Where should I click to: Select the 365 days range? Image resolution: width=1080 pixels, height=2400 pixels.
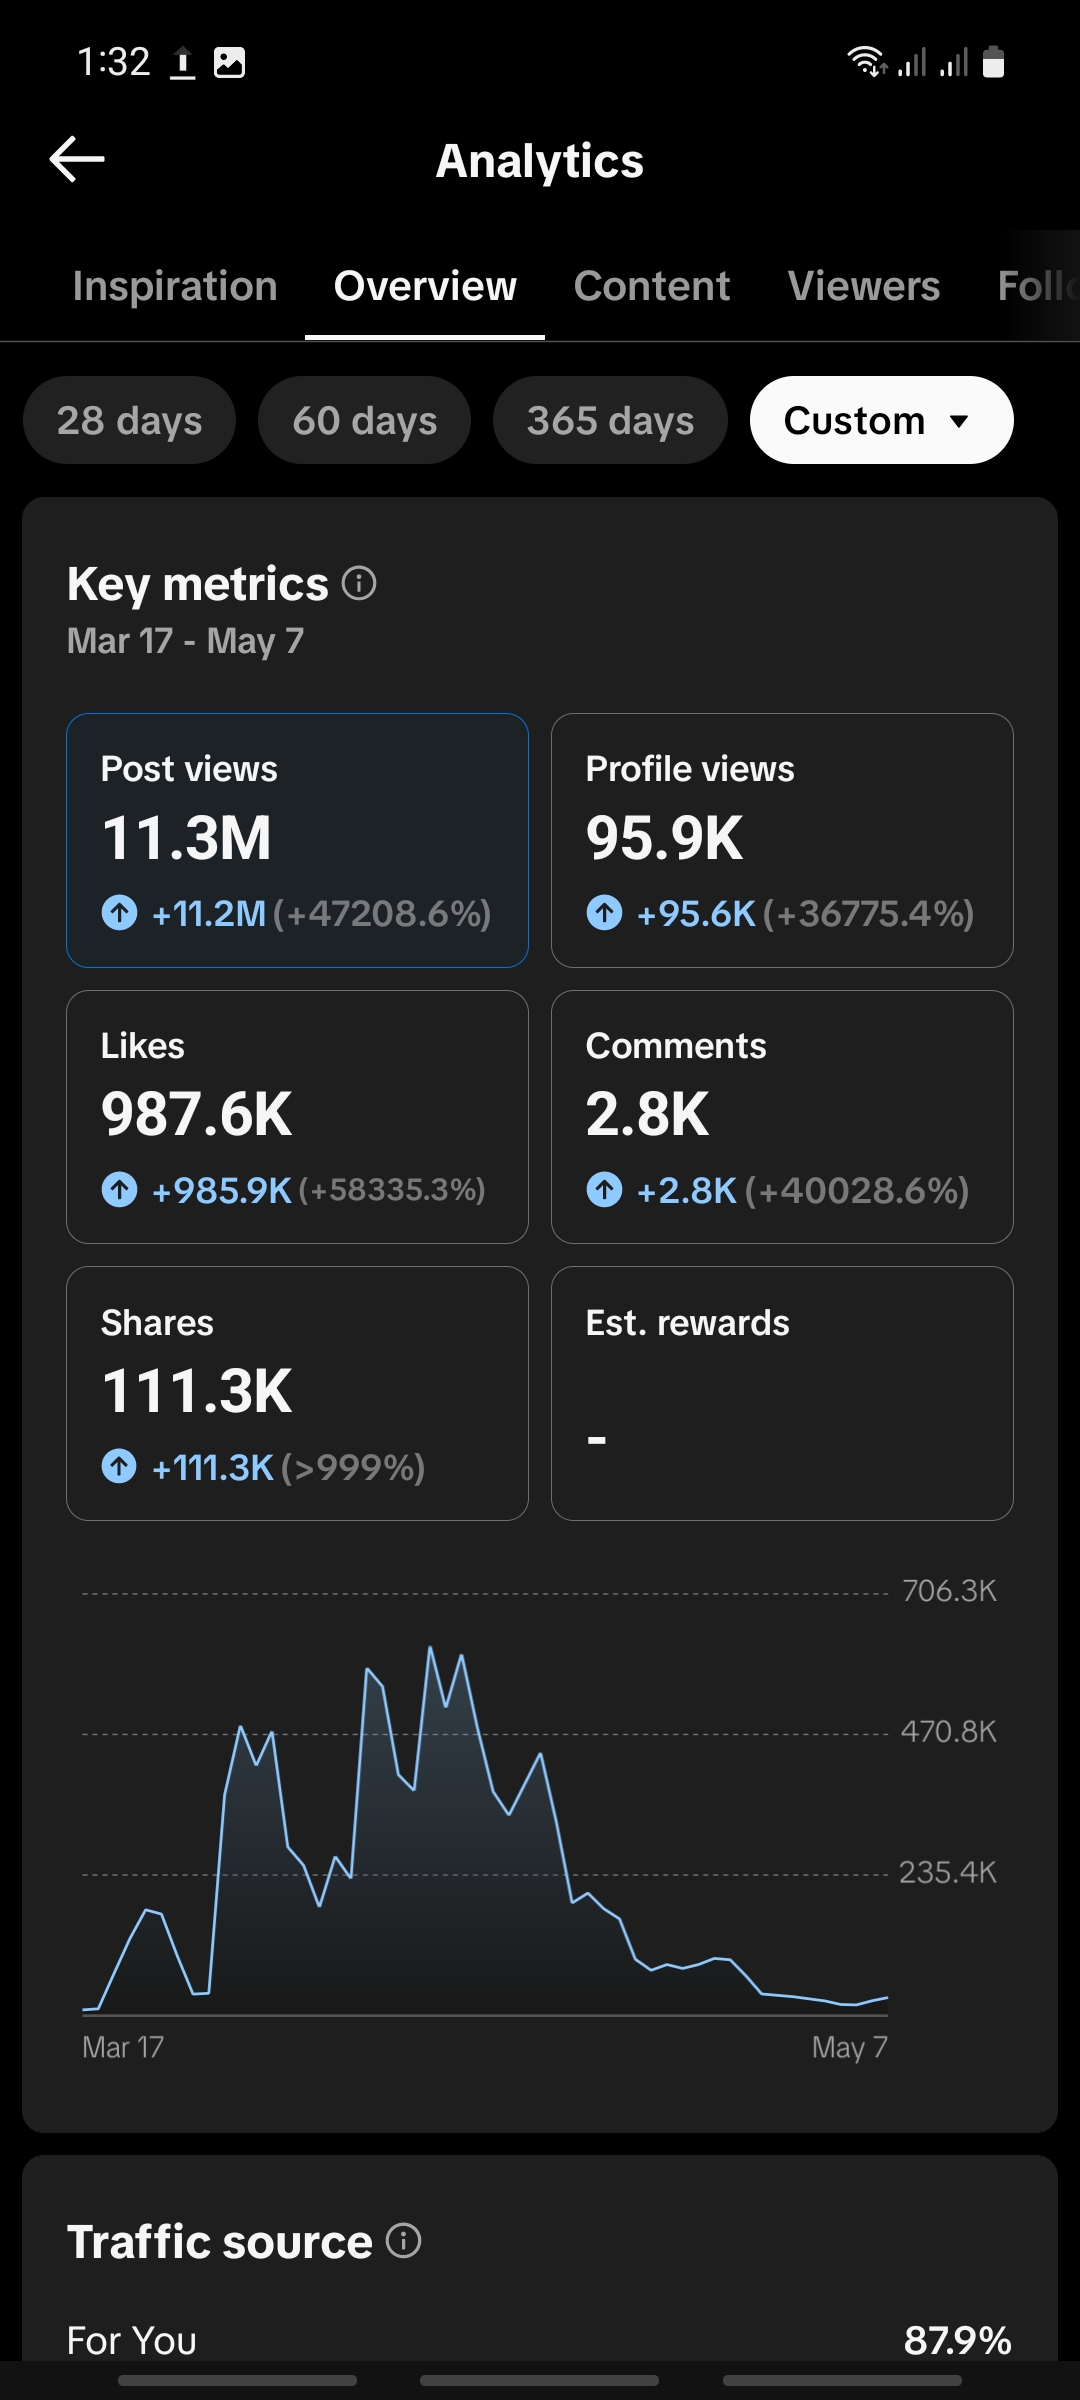click(x=610, y=420)
